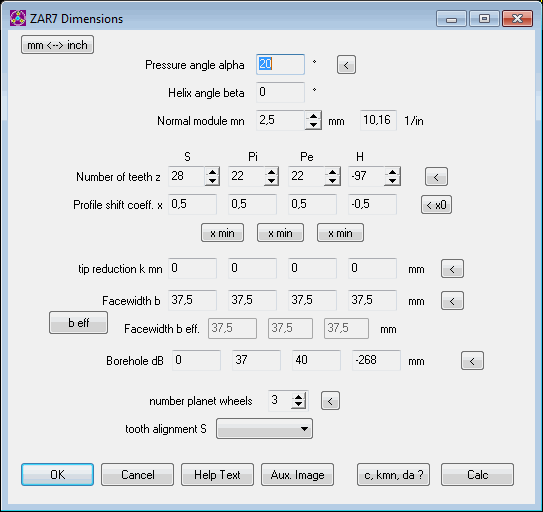Click the '<' button for tip reduction row
The width and height of the screenshot is (543, 512).
[x=452, y=269]
